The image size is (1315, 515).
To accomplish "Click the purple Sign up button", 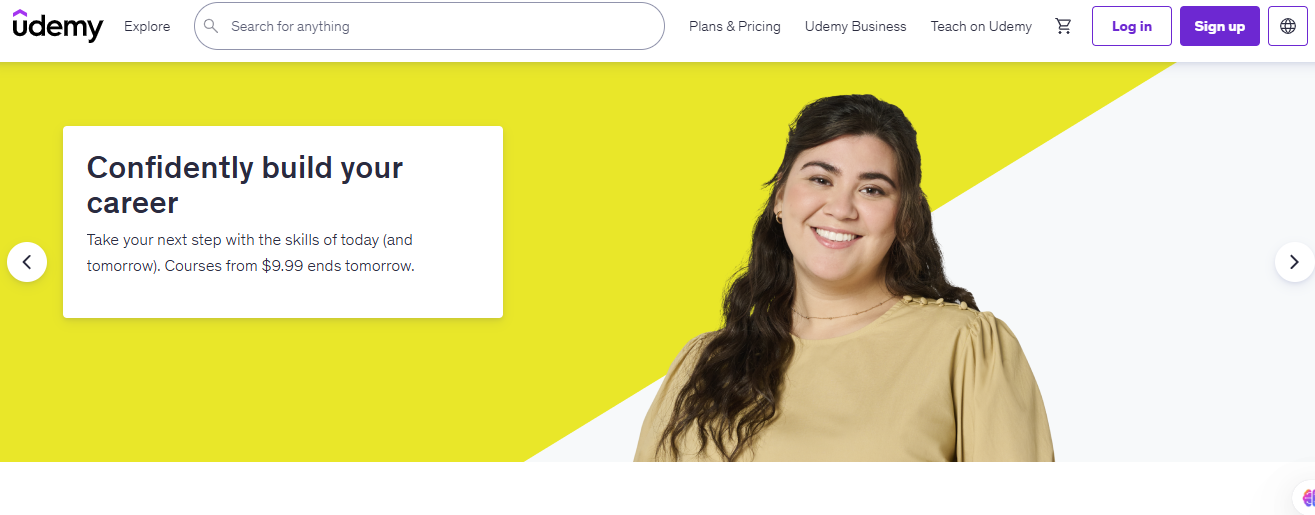I will pyautogui.click(x=1220, y=26).
